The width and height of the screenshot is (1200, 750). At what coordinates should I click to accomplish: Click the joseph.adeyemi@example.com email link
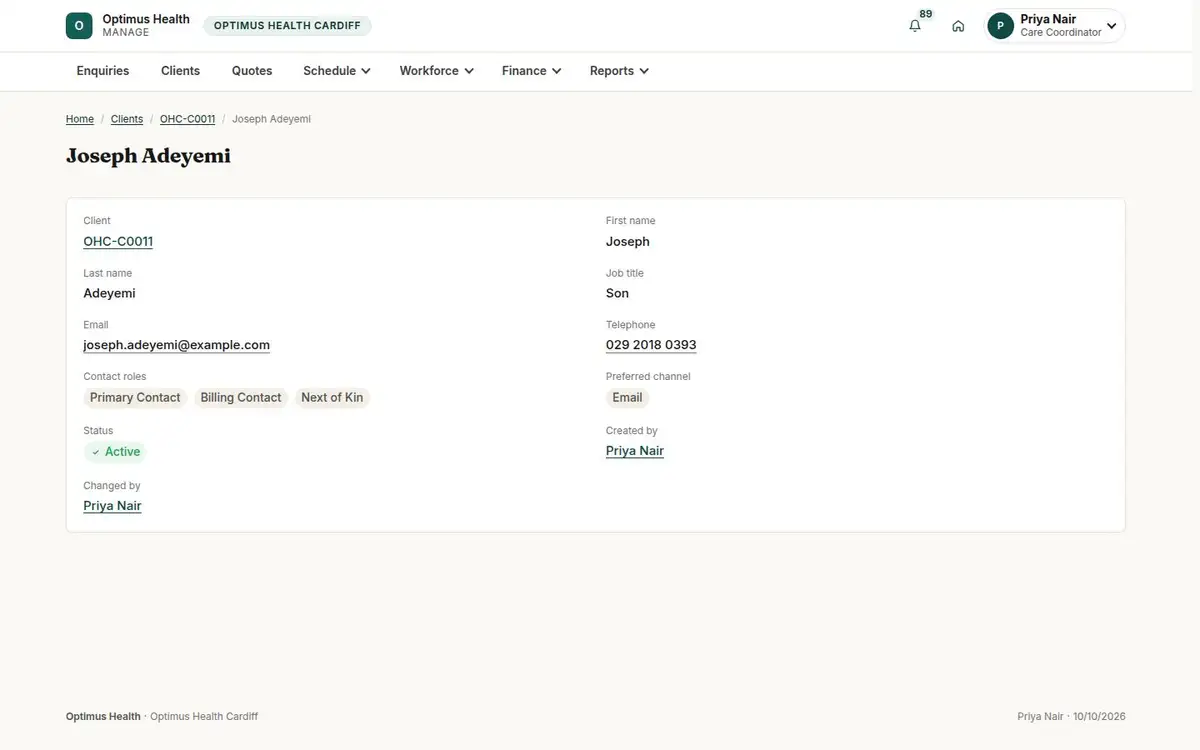176,345
